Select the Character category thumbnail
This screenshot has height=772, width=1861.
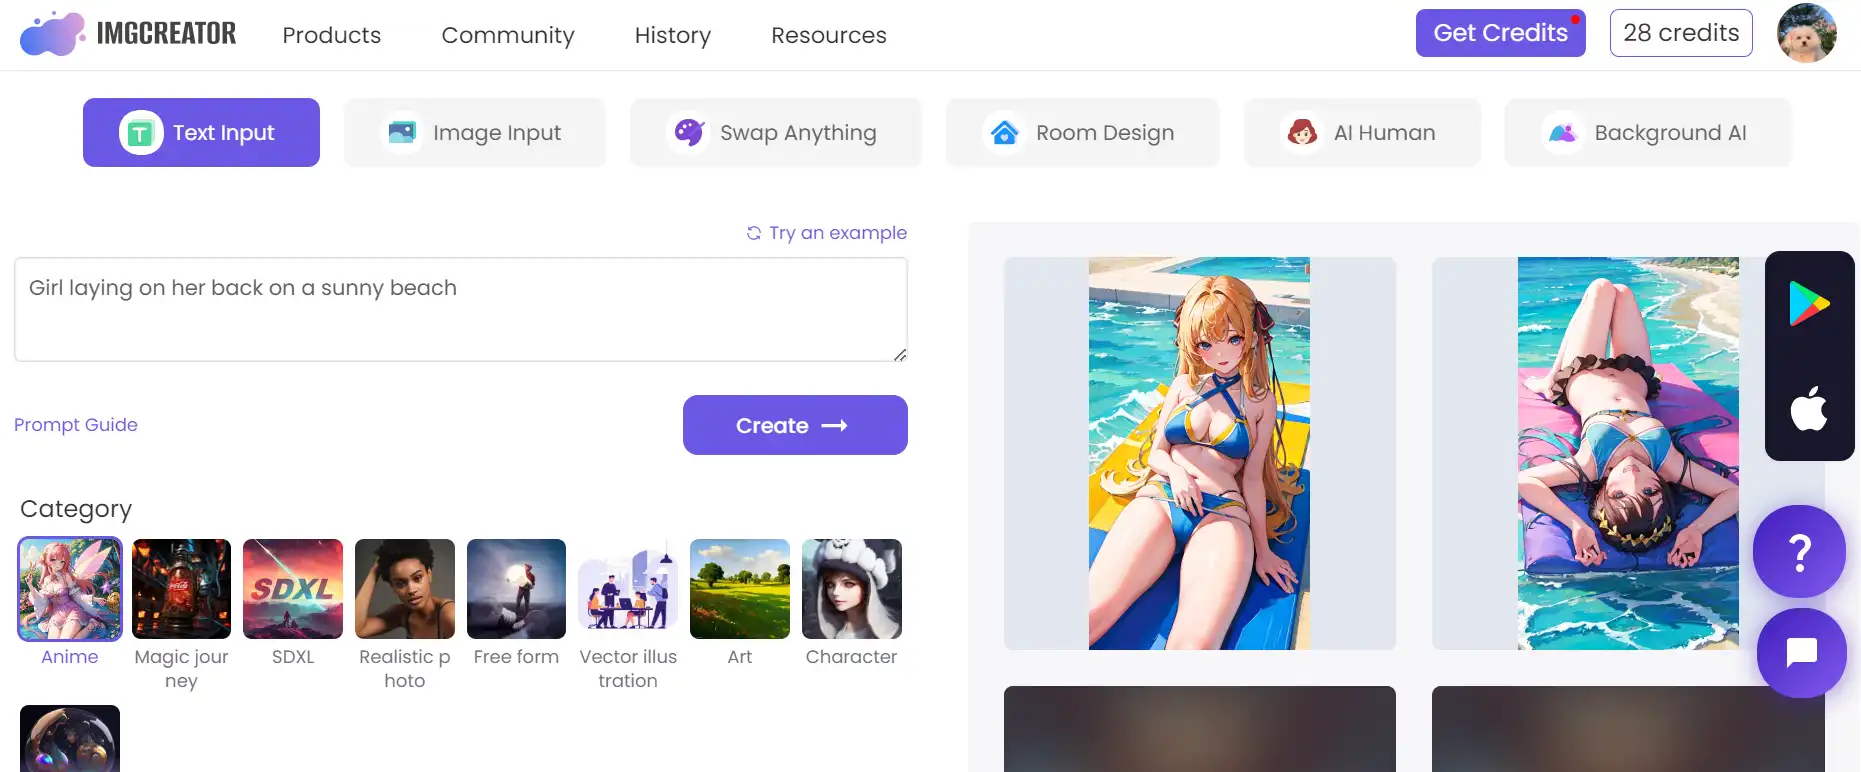(852, 589)
